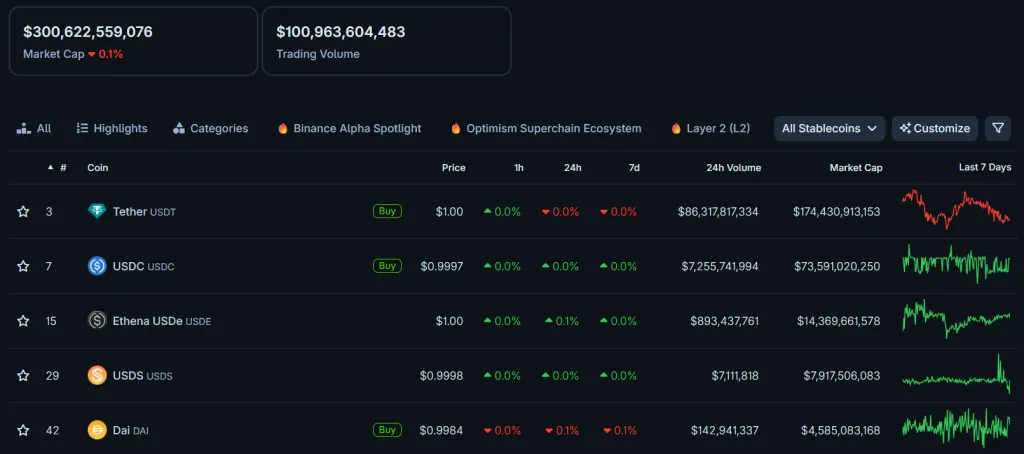Click the Binance Alpha Spotlight flame icon
This screenshot has width=1024, height=454.
tap(283, 129)
